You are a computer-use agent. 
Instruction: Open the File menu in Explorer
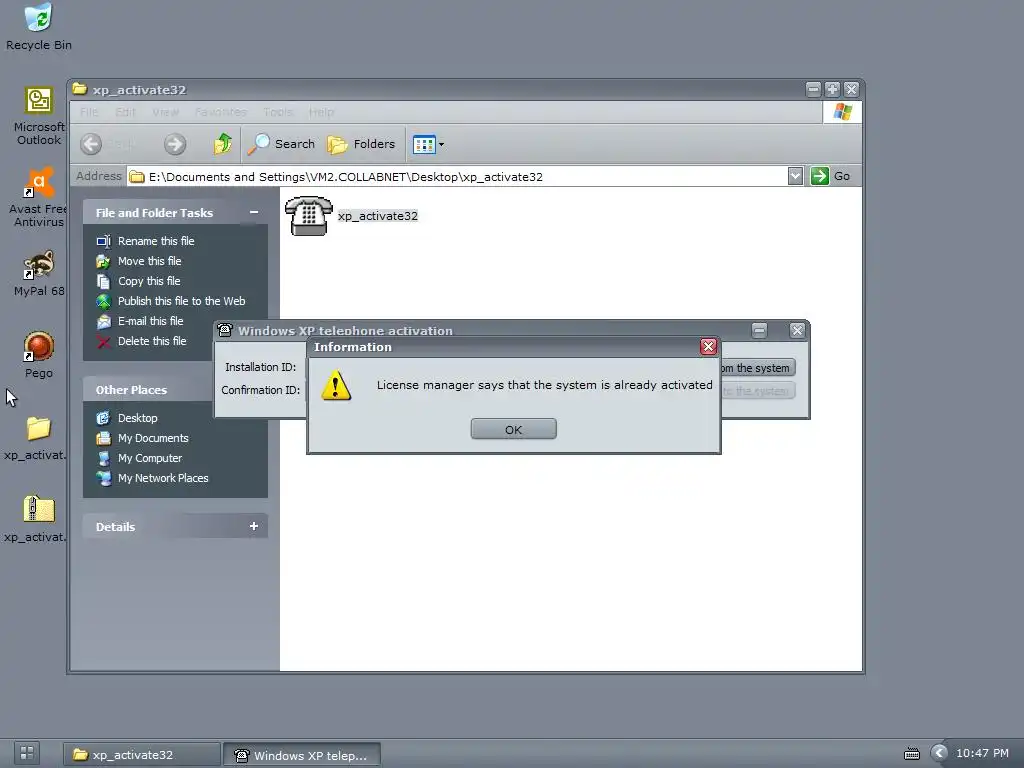click(x=89, y=112)
